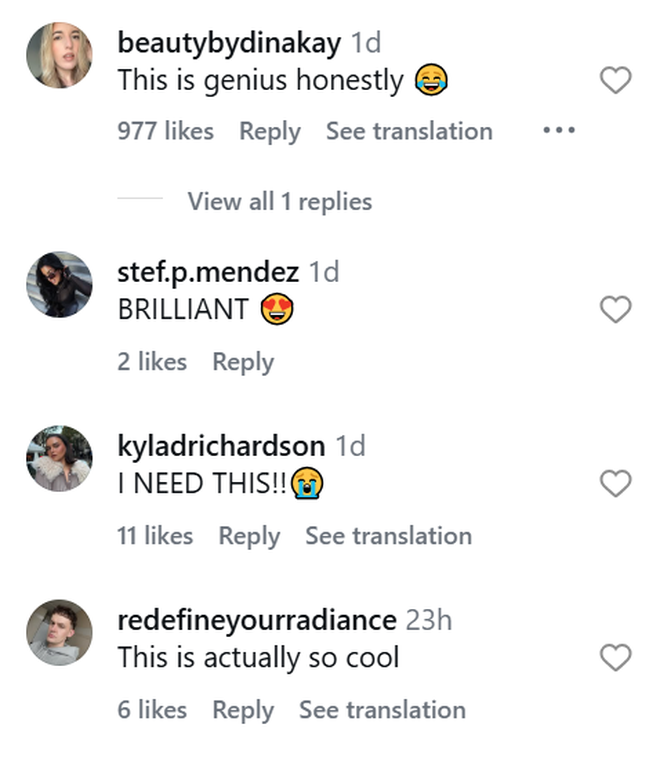This screenshot has width=660, height=757.
Task: Show the 11 likes on kyladrichardson's comment
Action: pos(155,536)
